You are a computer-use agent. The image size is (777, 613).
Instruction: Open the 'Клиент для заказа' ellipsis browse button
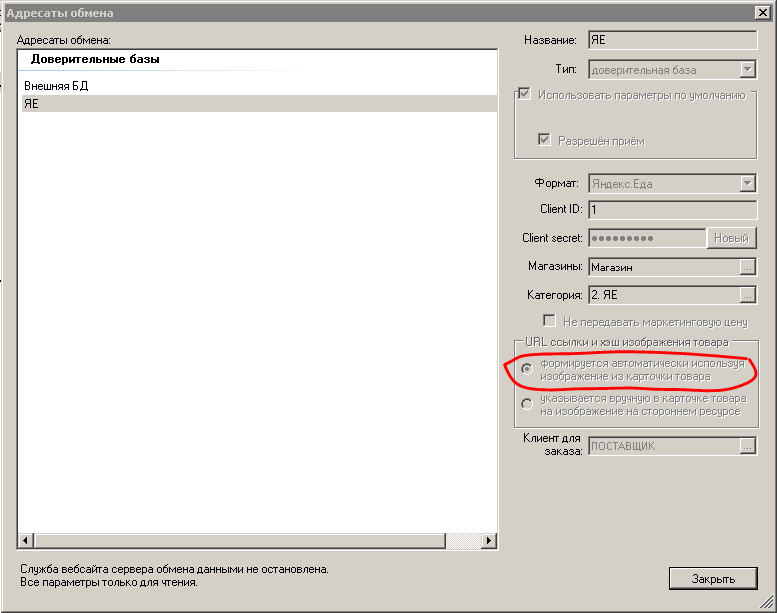coord(747,446)
